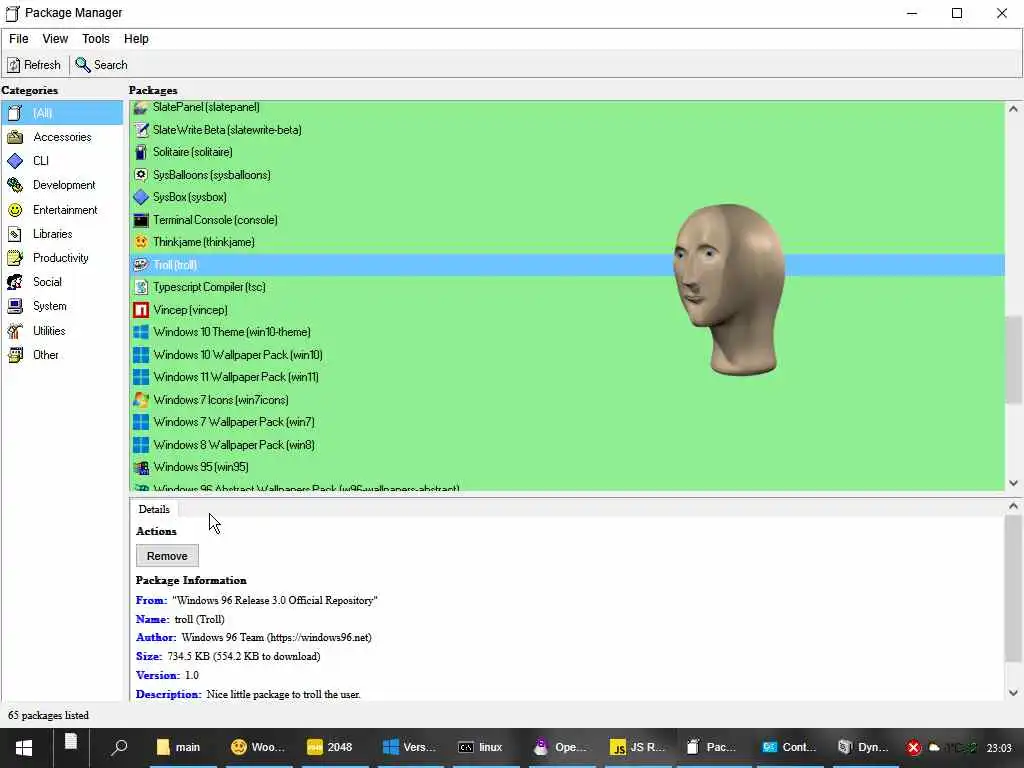This screenshot has height=768, width=1024.
Task: Select the Entertainment smiley icon
Action: [x=15, y=210]
